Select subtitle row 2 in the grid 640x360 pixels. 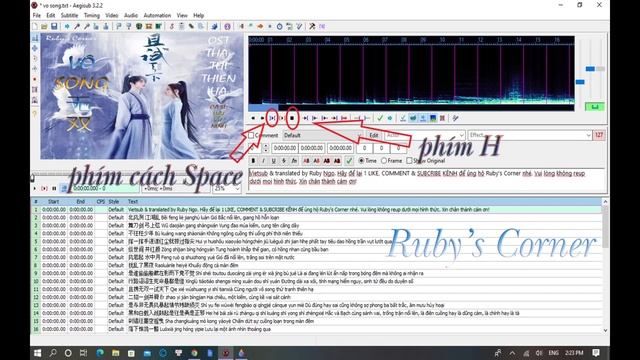pos(316,218)
